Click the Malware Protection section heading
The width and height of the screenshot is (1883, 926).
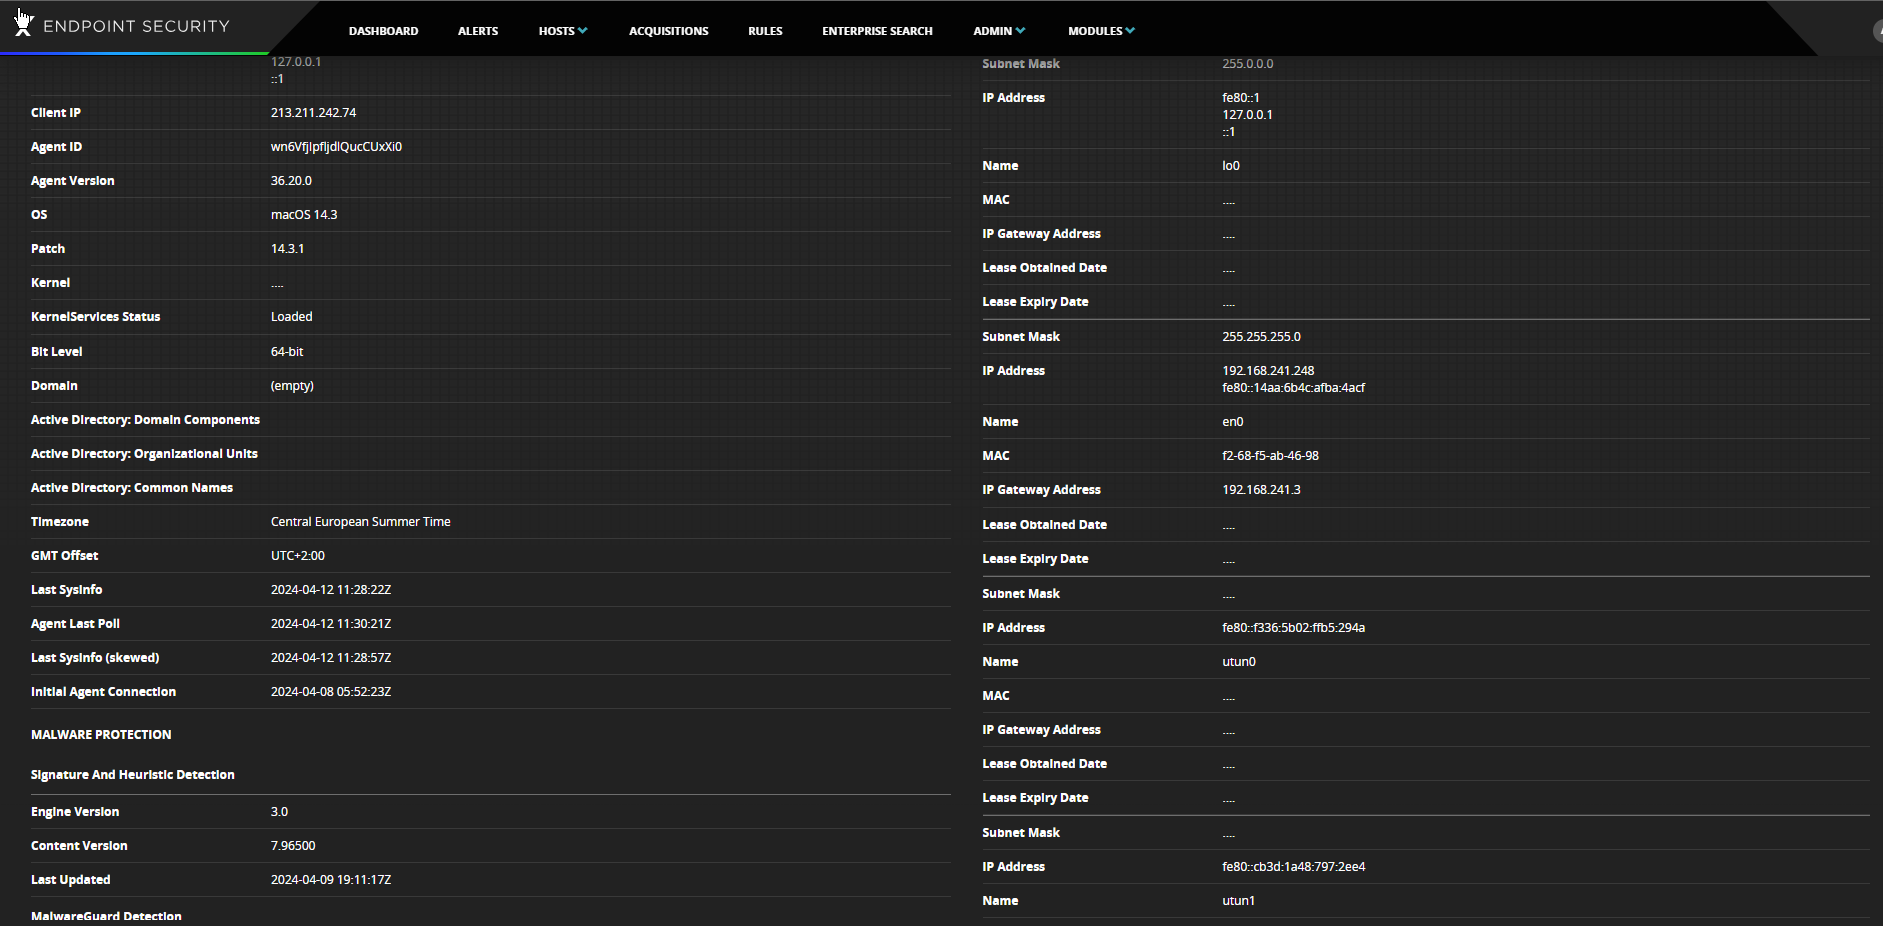tap(101, 735)
